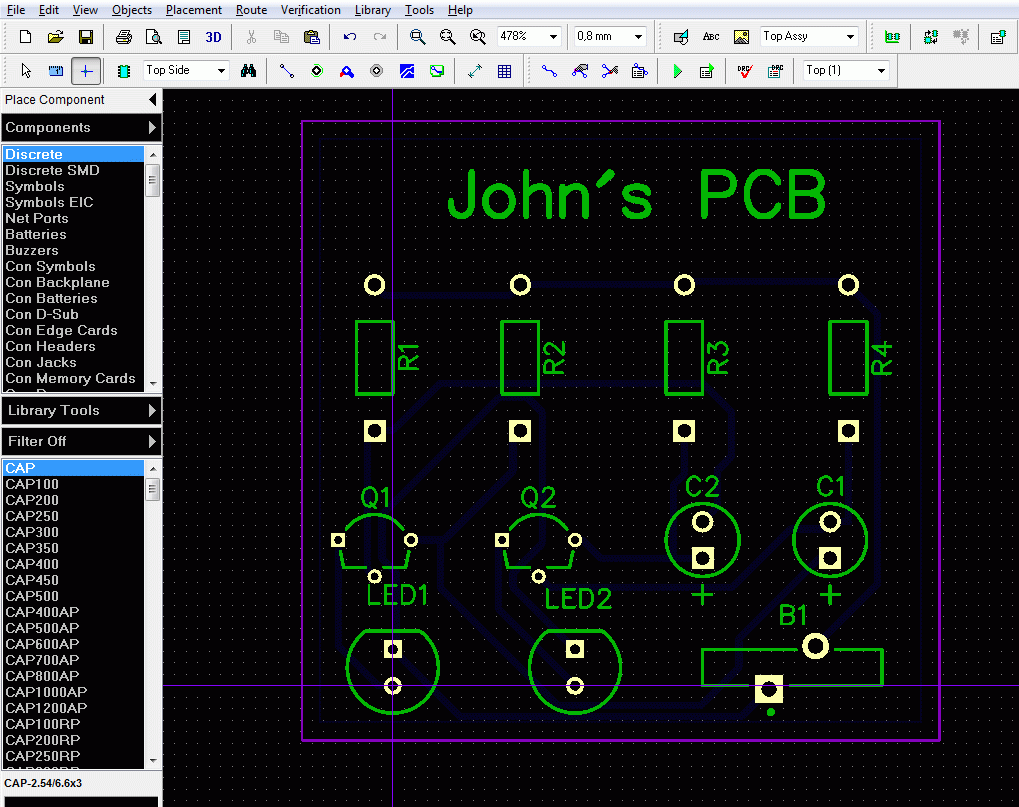Open the Top Assy layer dropdown
1019x807 pixels.
click(850, 37)
